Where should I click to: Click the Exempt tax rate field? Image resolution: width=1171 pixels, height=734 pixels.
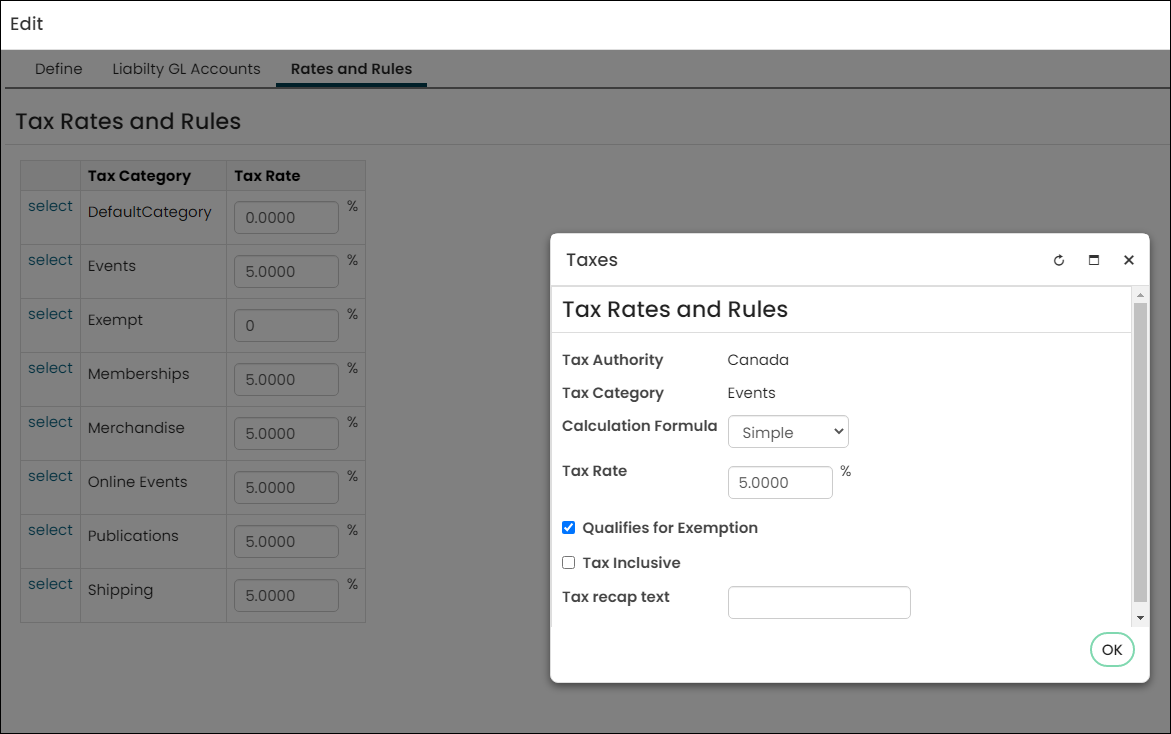coord(286,326)
